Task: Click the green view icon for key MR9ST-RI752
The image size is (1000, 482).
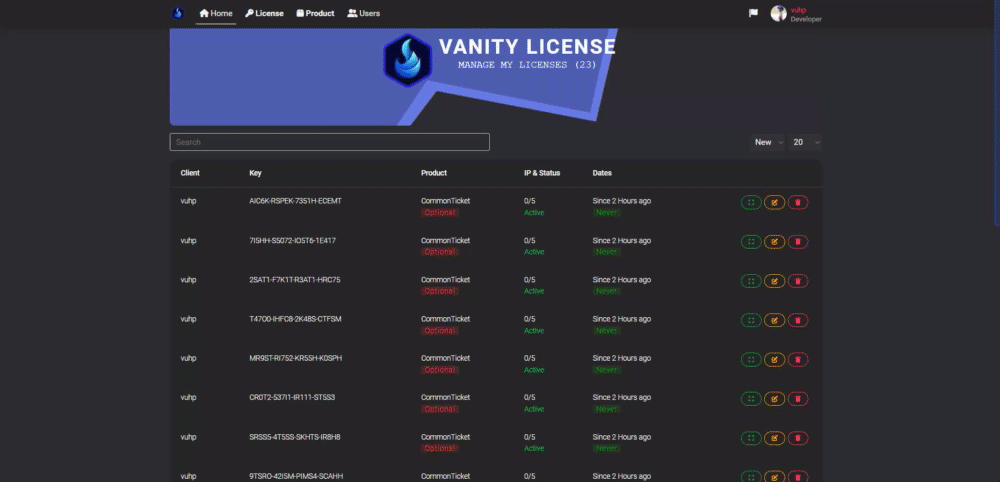Action: tap(751, 360)
